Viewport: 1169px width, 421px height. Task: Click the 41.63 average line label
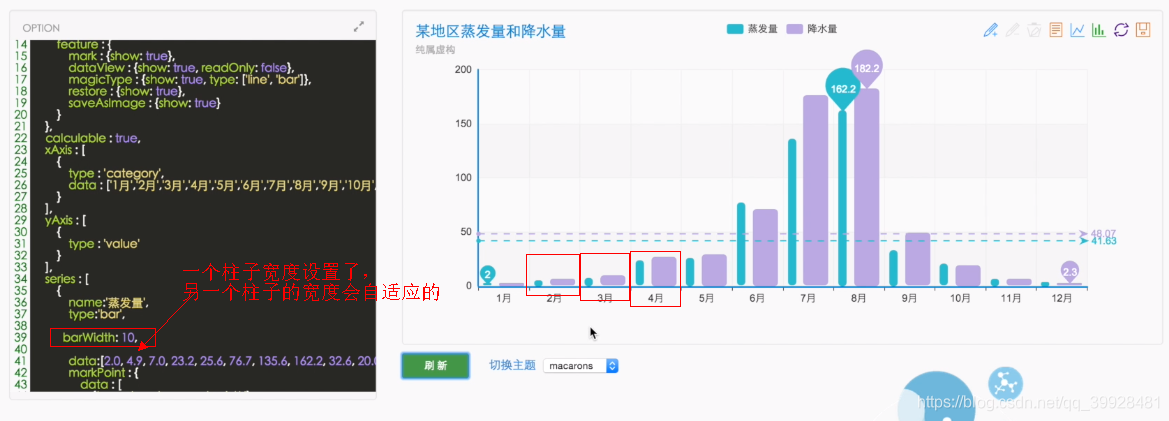pos(1103,241)
